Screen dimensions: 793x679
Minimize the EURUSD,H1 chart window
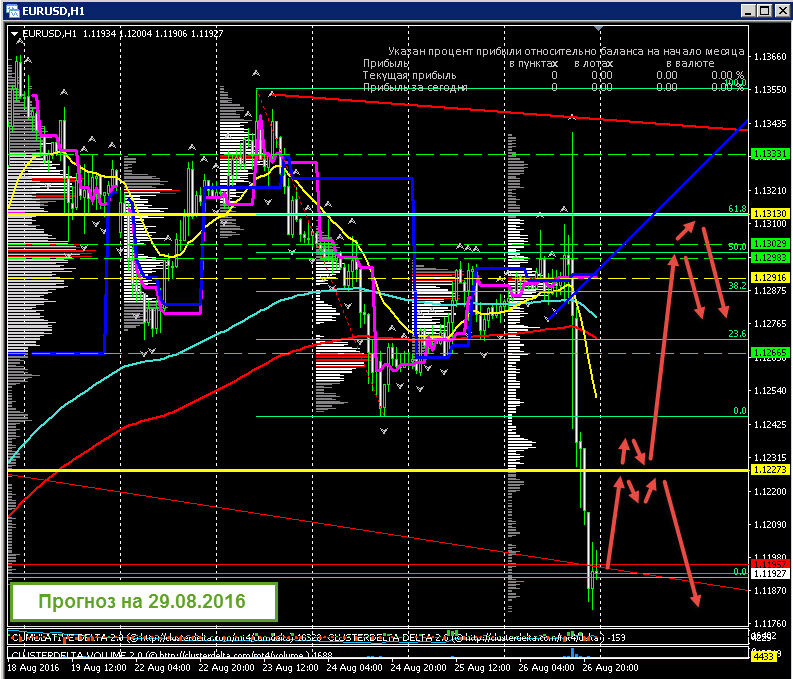tap(748, 11)
